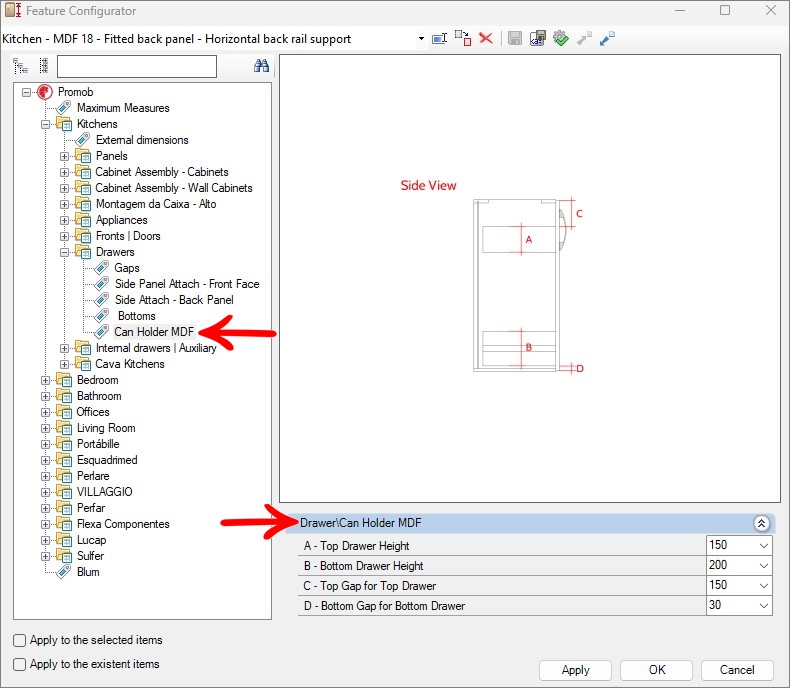
Task: Select Flexa Componentes tree item
Action: tap(123, 524)
